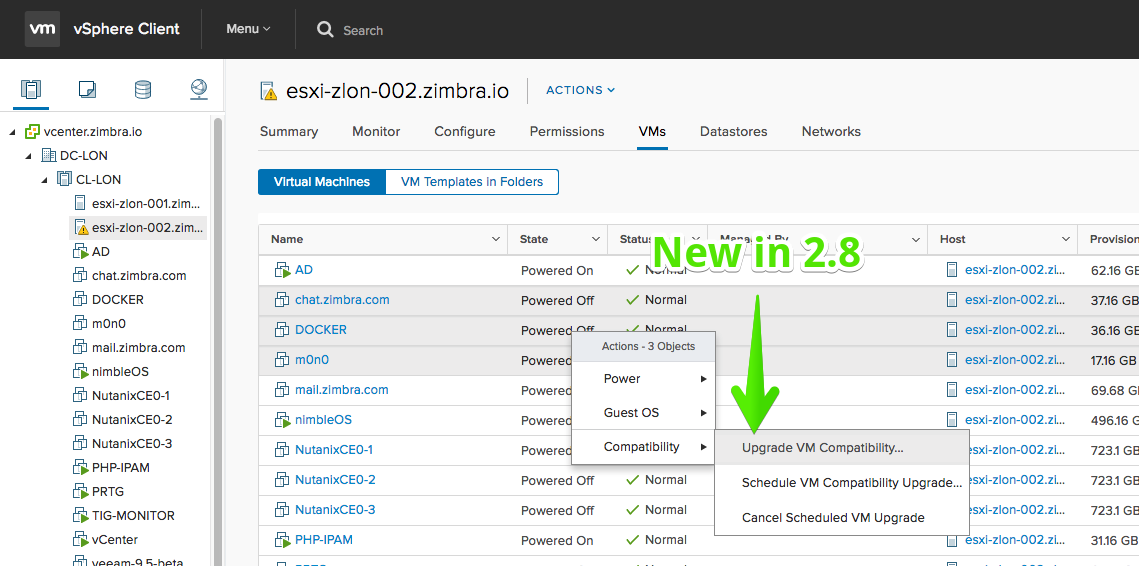Open the Name column filter chevron
The image size is (1139, 566).
click(496, 239)
